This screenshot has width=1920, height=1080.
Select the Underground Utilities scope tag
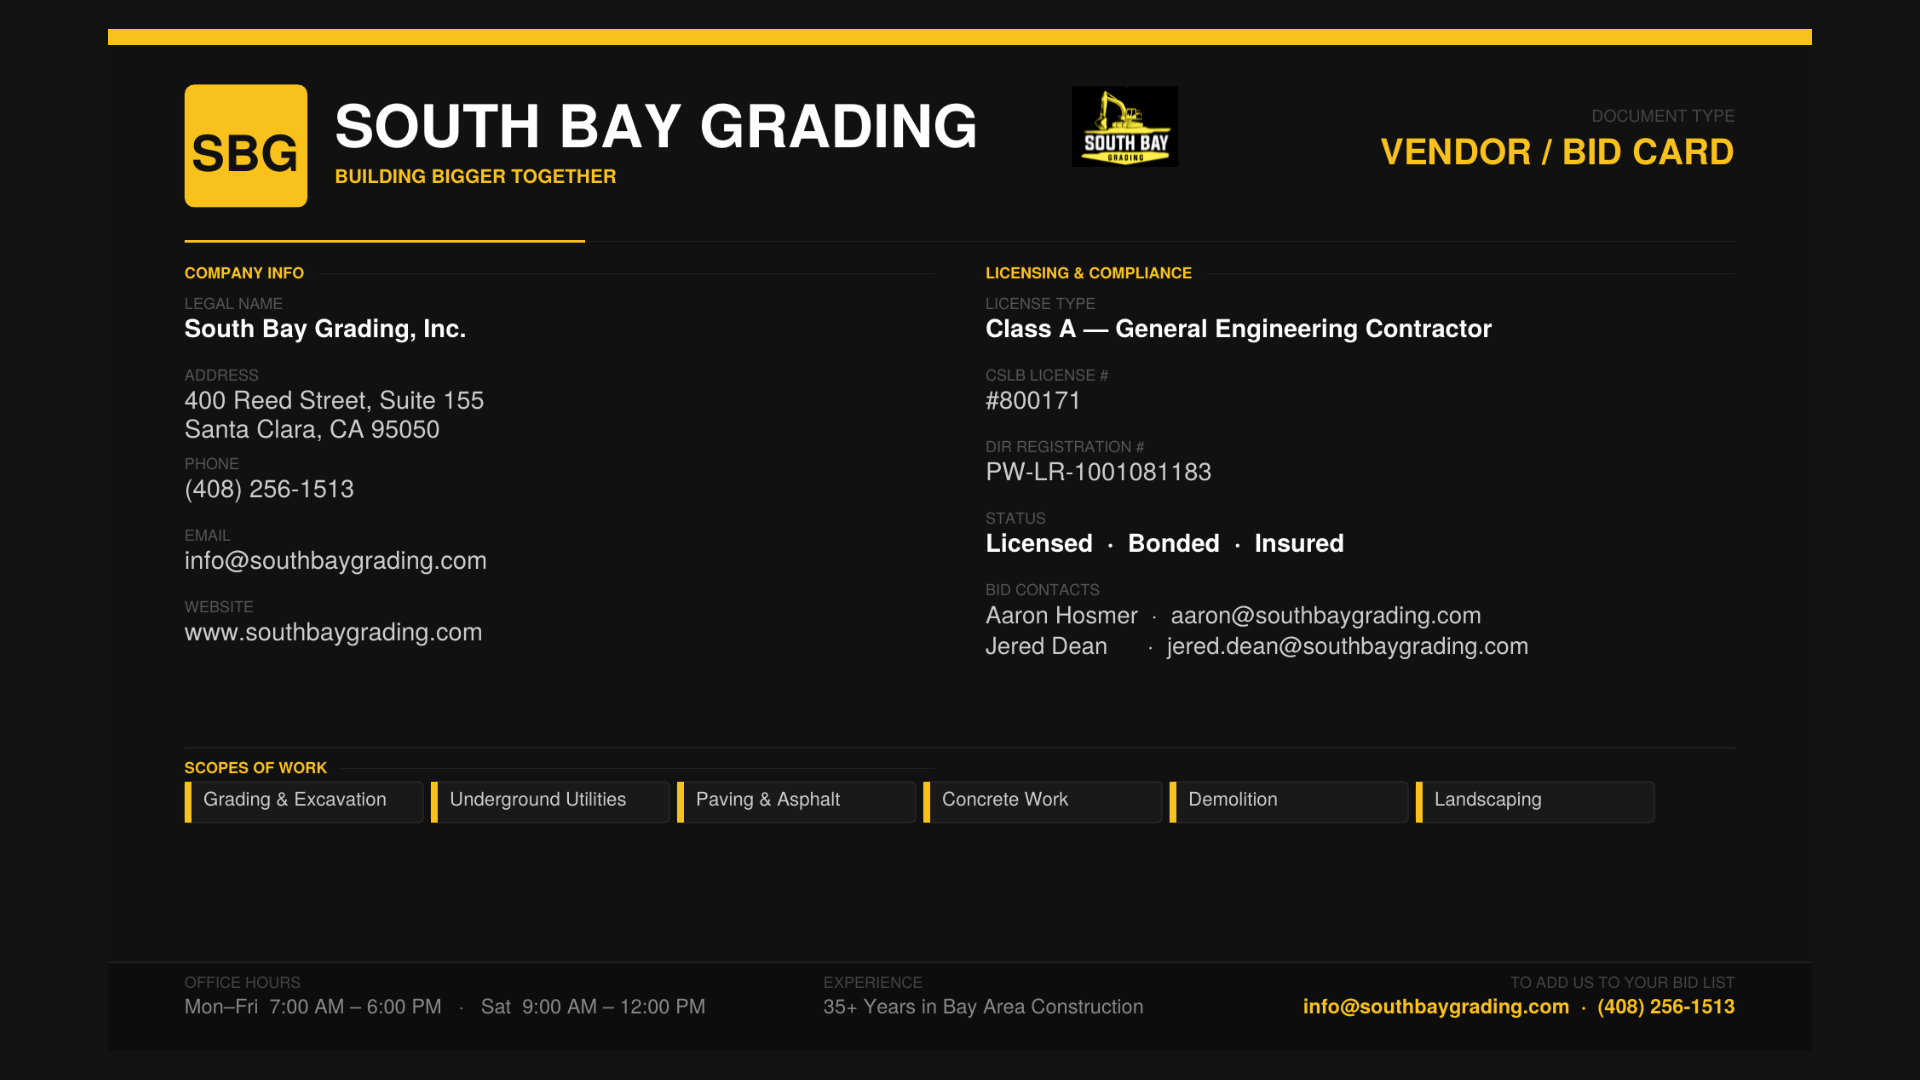550,801
